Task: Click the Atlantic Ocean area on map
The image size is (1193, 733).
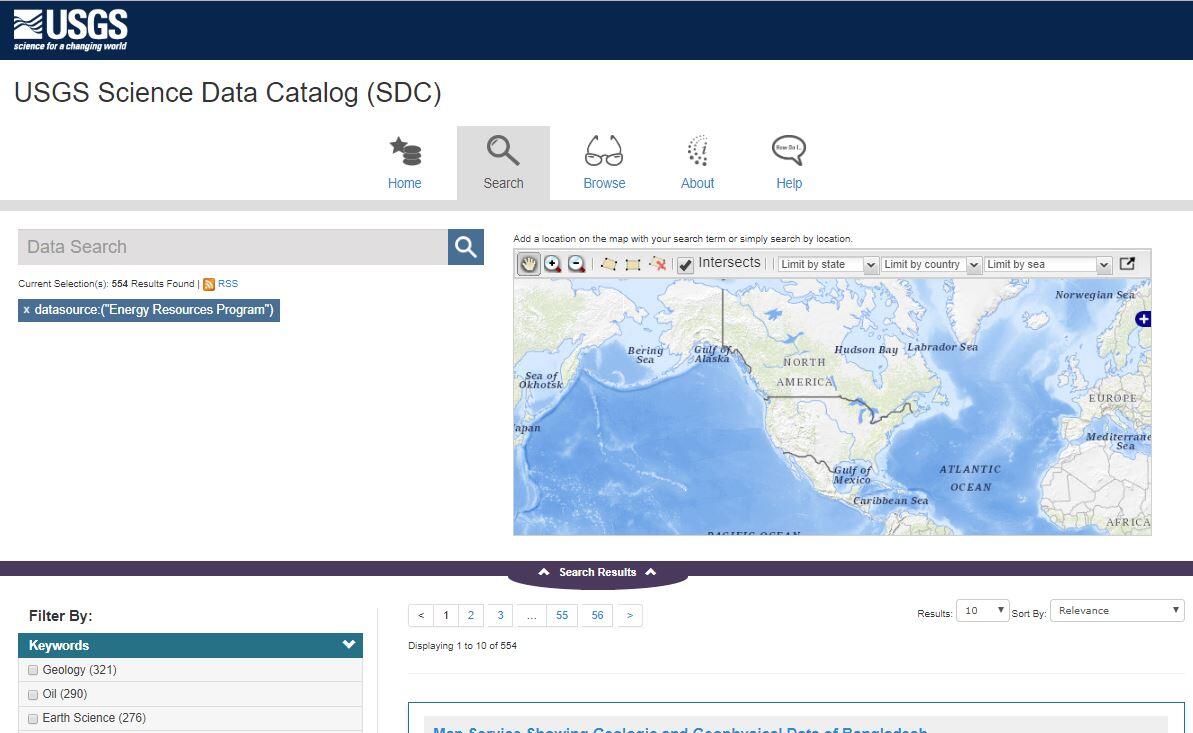Action: click(970, 478)
